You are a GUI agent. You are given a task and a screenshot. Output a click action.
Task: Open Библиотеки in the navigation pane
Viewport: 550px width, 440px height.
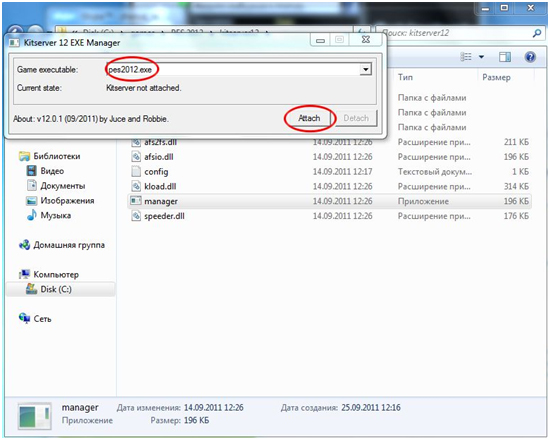point(57,156)
